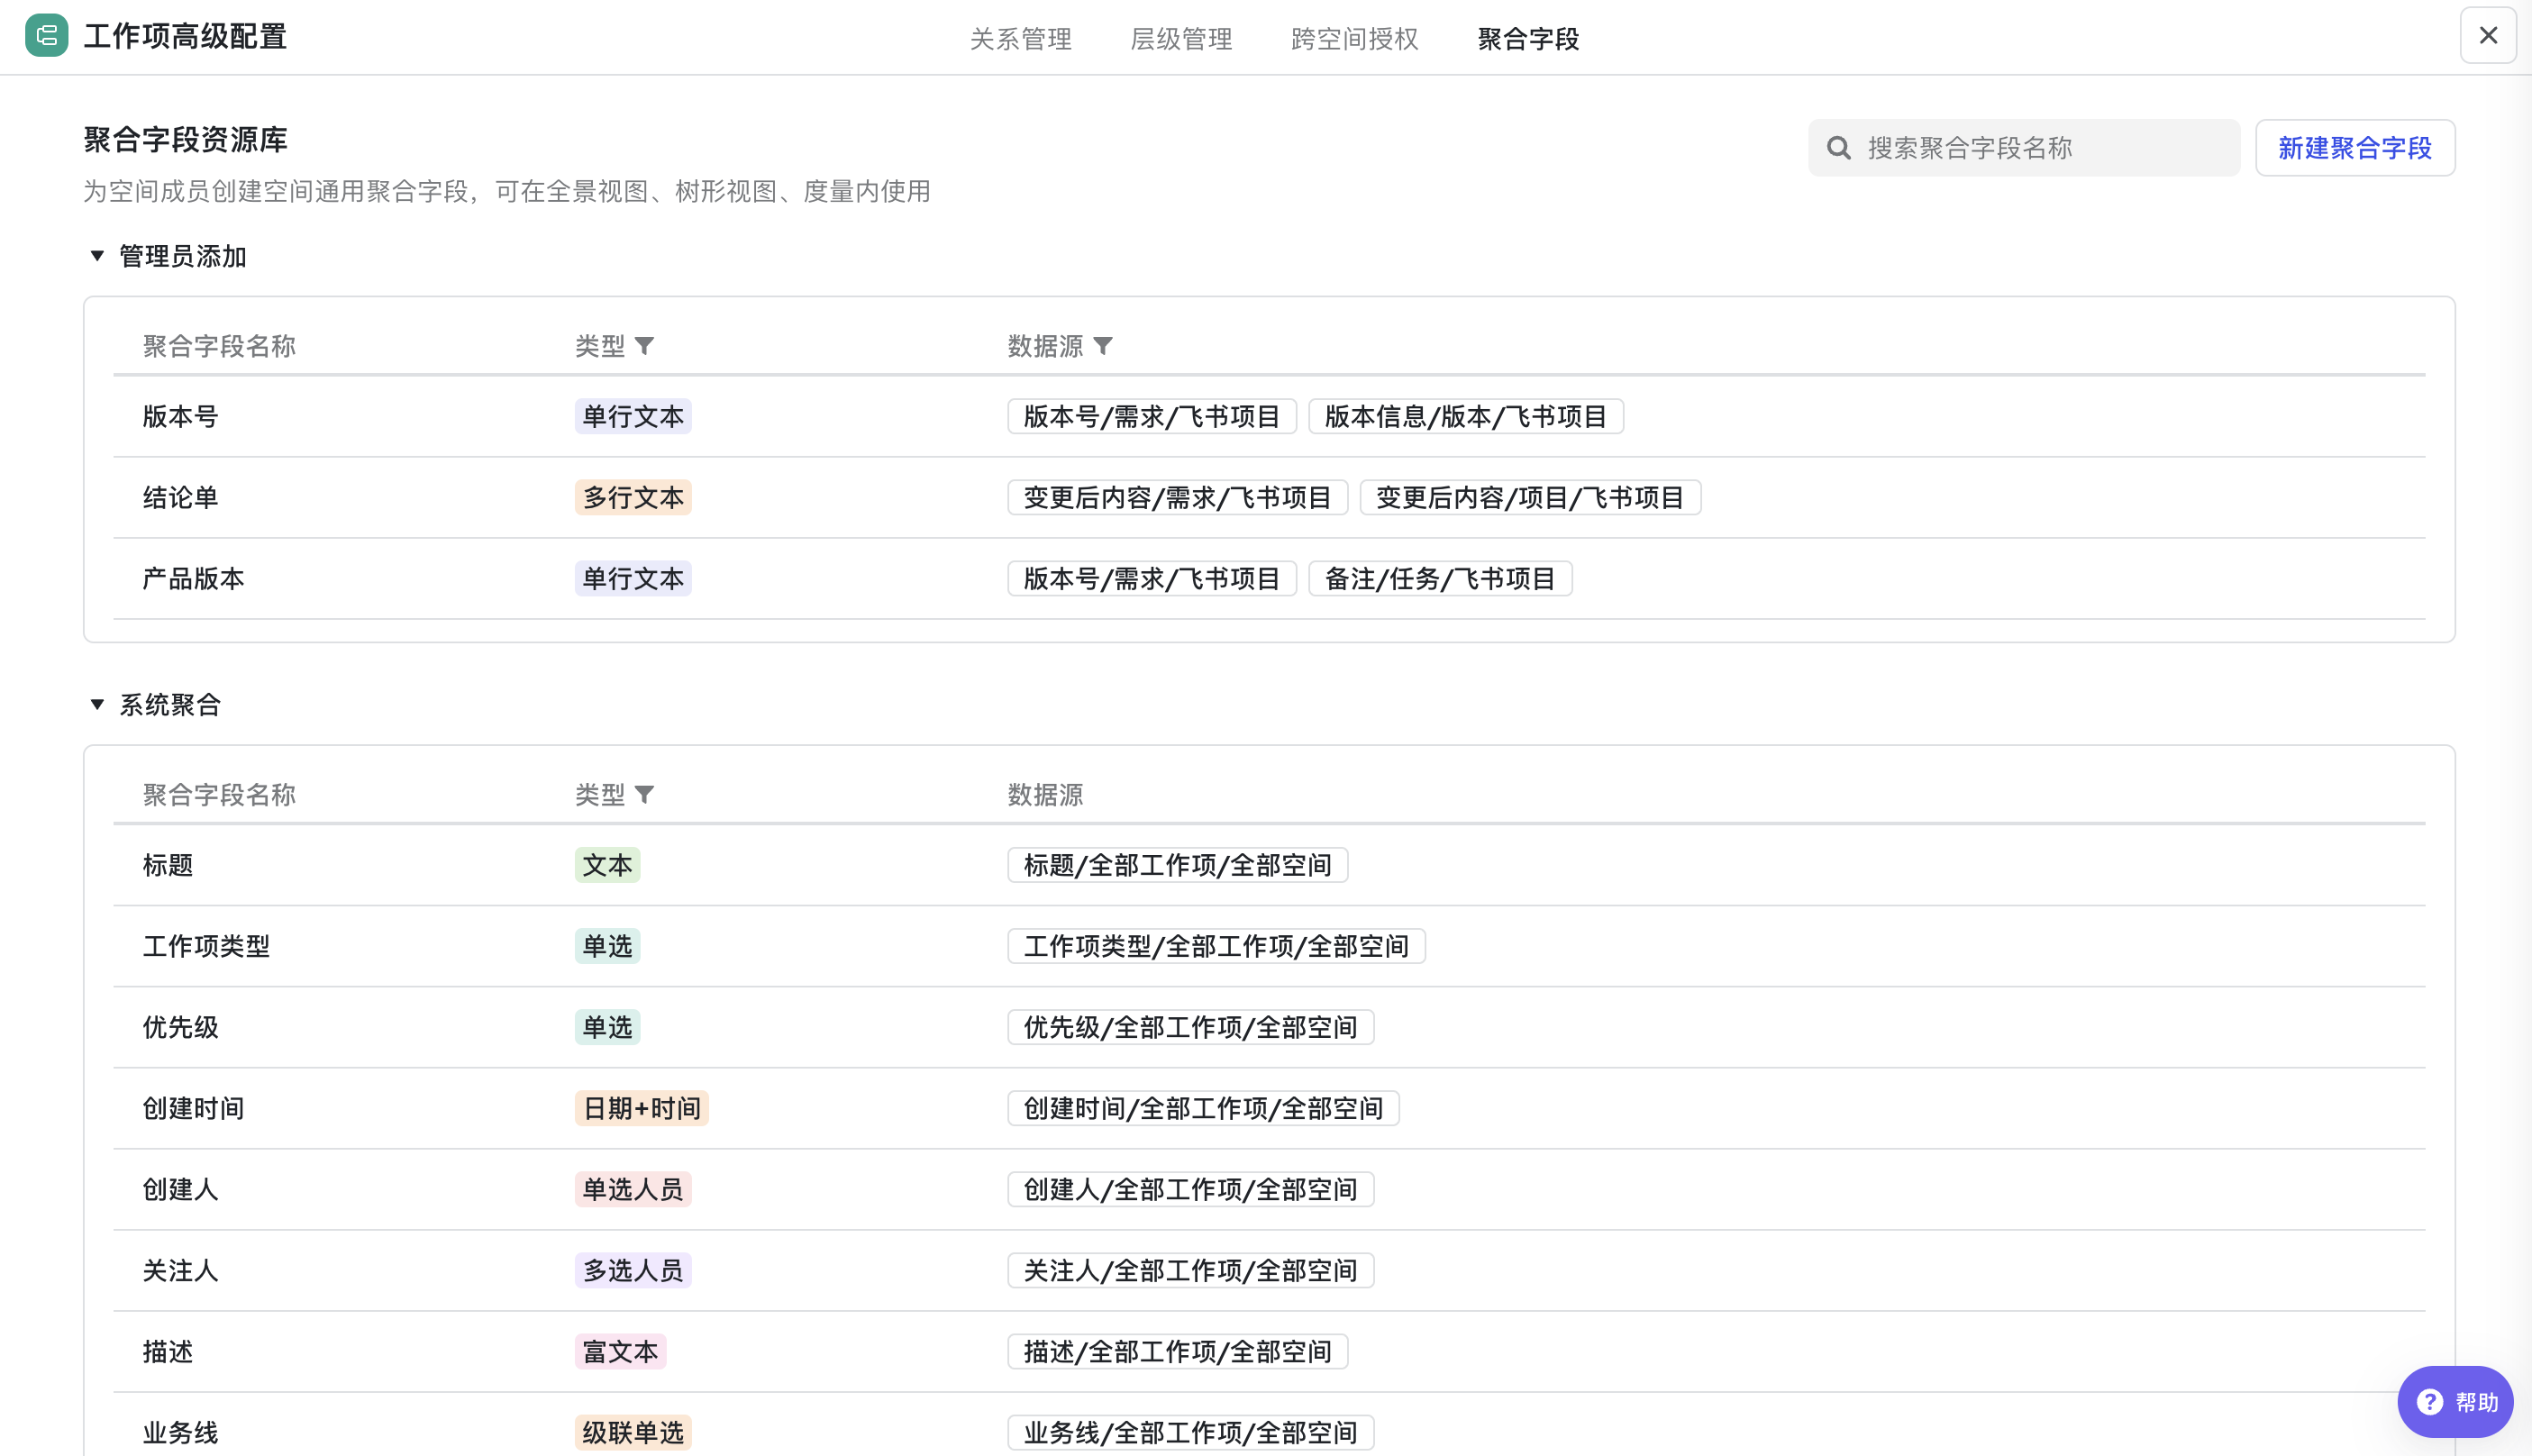
Task: Click the 描述 system field name
Action: (168, 1351)
